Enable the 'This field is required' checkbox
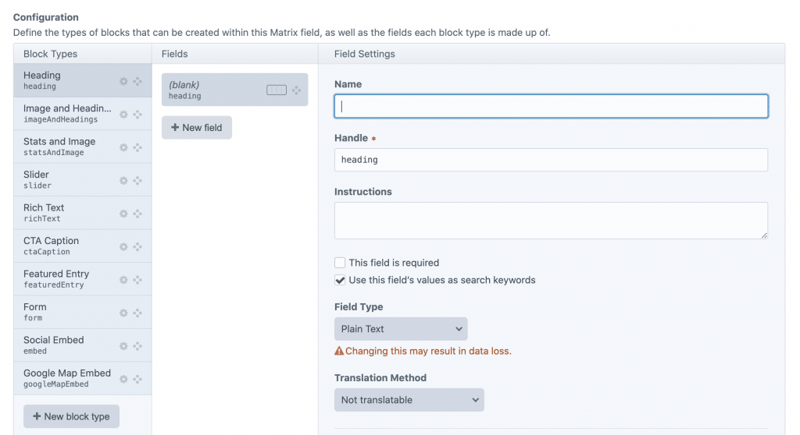Screen dimensions: 800x435 coord(340,263)
